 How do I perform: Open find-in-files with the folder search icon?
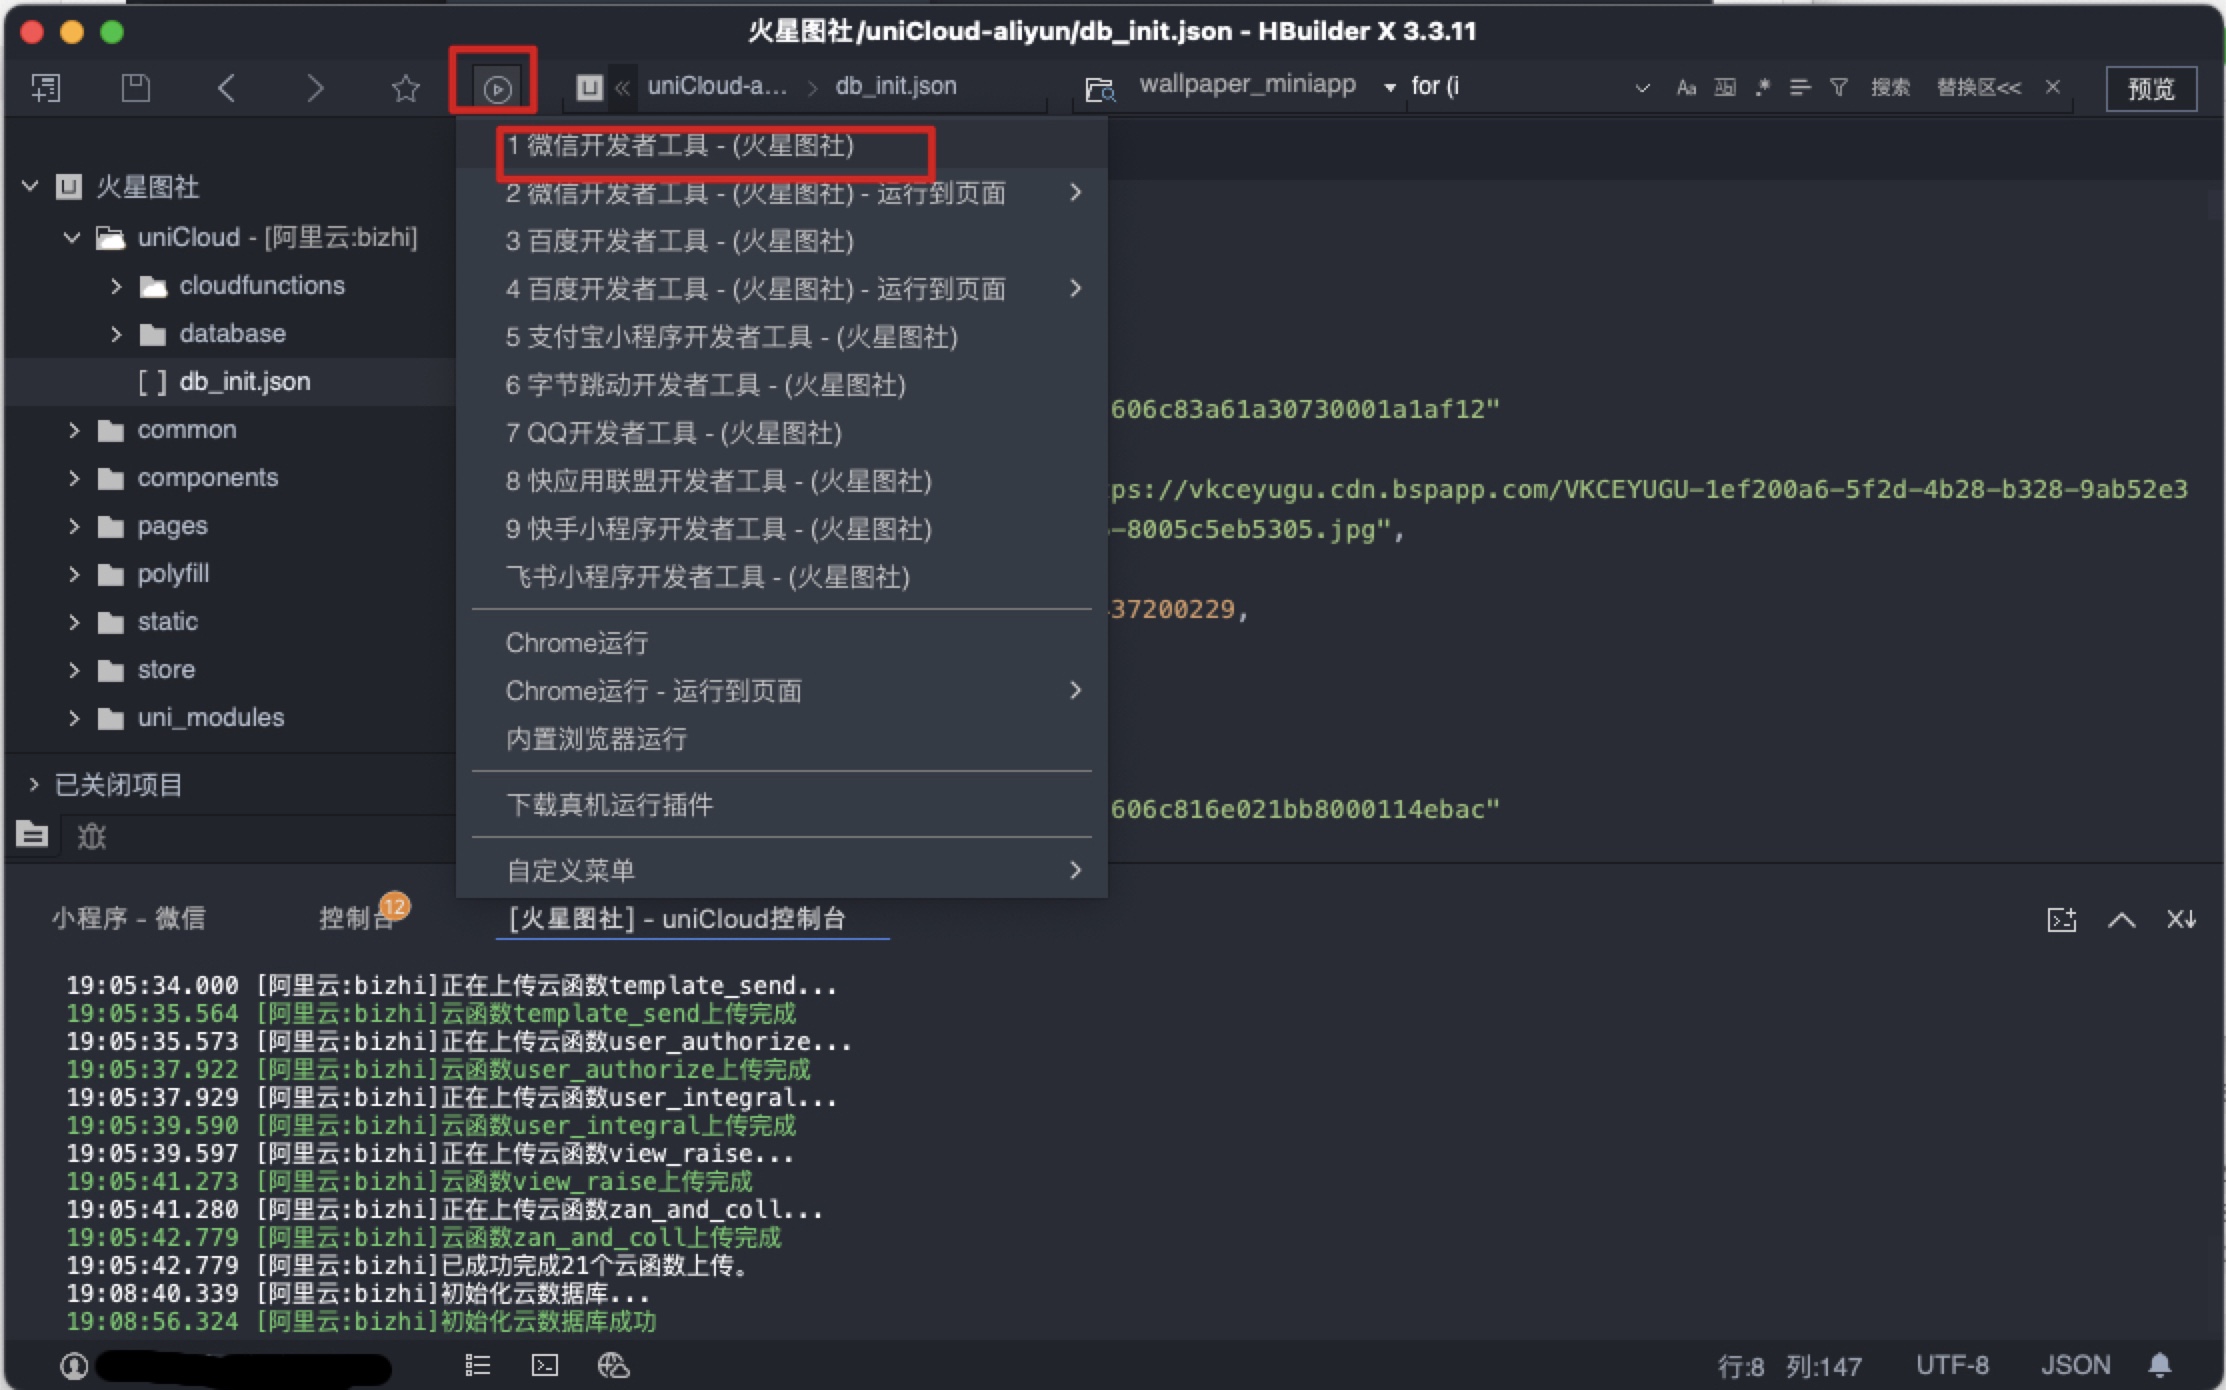coord(1098,89)
